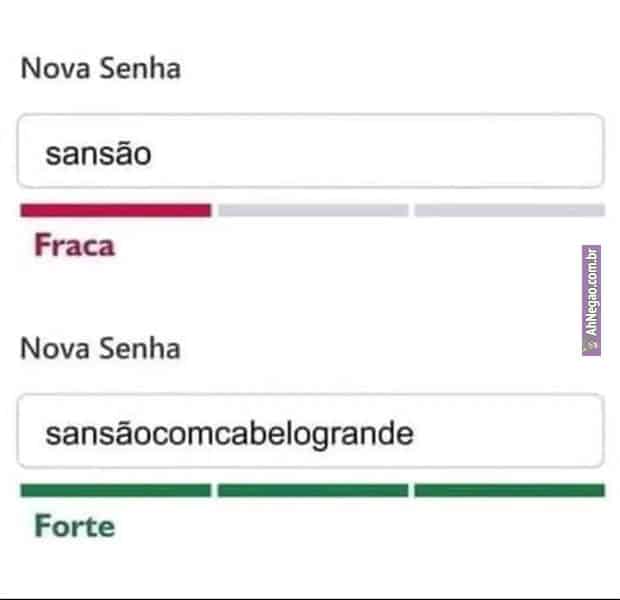Click the rightmost gray segment of the weak meter
620x600 pixels.
tap(509, 210)
